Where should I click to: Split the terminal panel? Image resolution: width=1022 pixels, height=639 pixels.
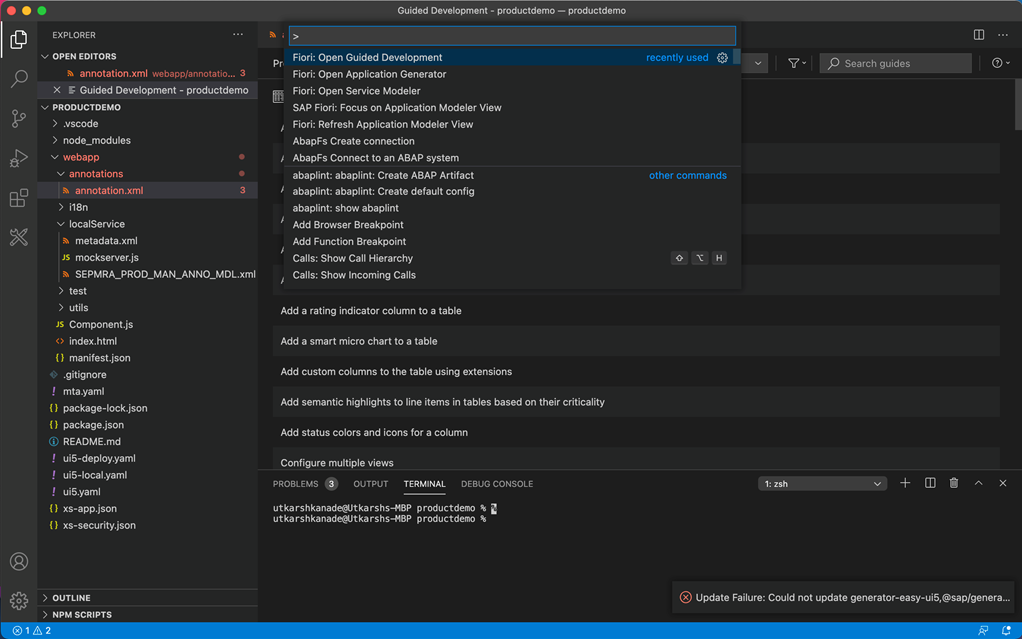pyautogui.click(x=930, y=483)
